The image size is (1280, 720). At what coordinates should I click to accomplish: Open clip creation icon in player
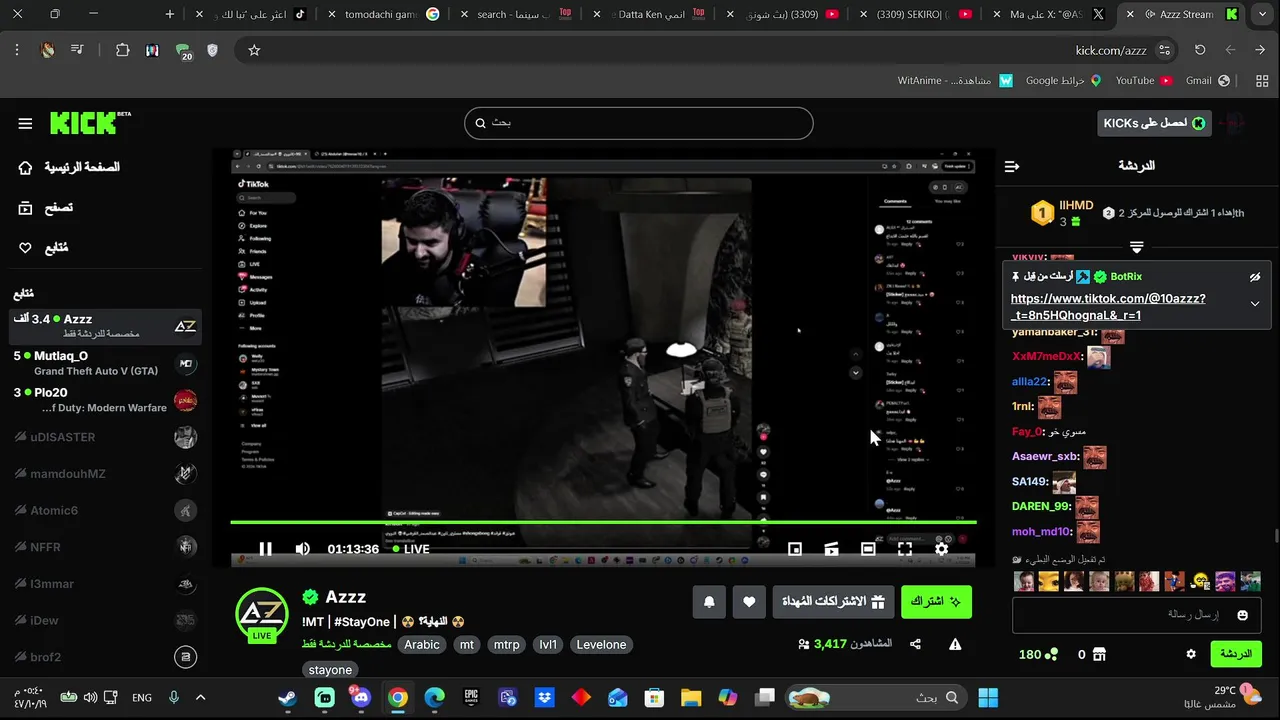point(831,549)
